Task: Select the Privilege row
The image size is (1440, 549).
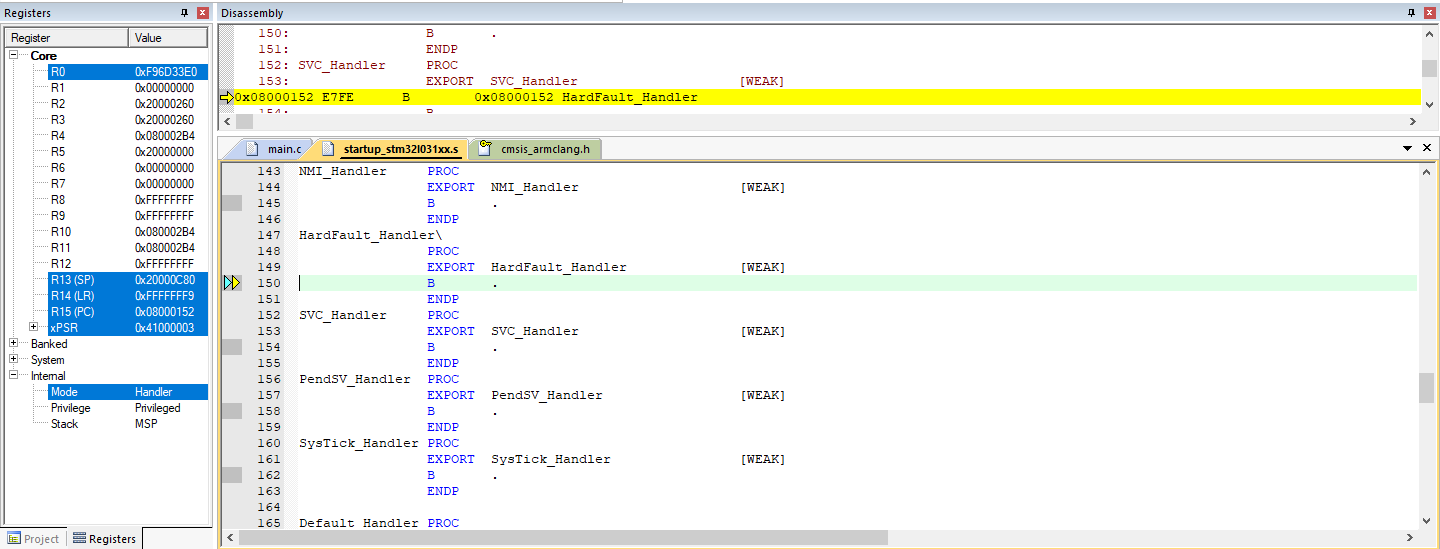Action: click(128, 408)
